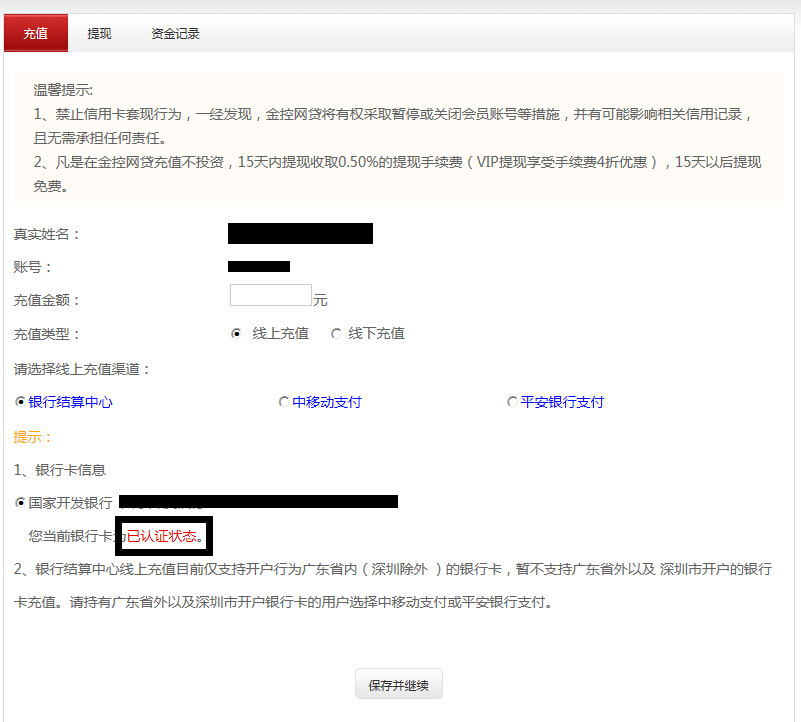
Task: Click the 国家开发银行 label text
Action: point(70,503)
